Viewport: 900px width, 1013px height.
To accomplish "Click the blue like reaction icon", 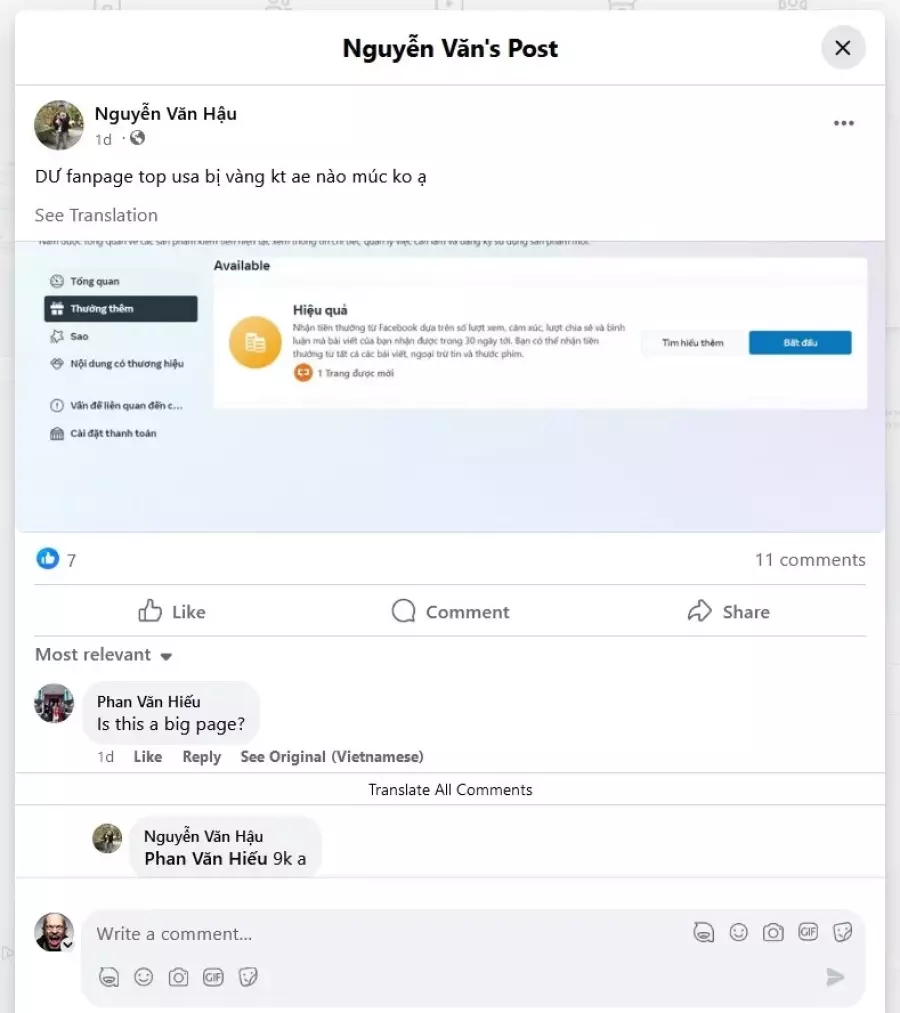I will click(48, 559).
